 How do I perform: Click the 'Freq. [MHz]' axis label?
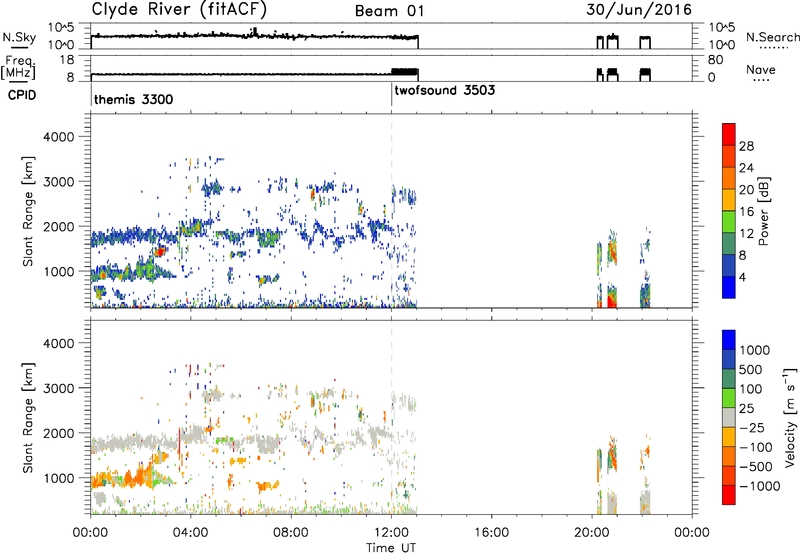pyautogui.click(x=19, y=68)
